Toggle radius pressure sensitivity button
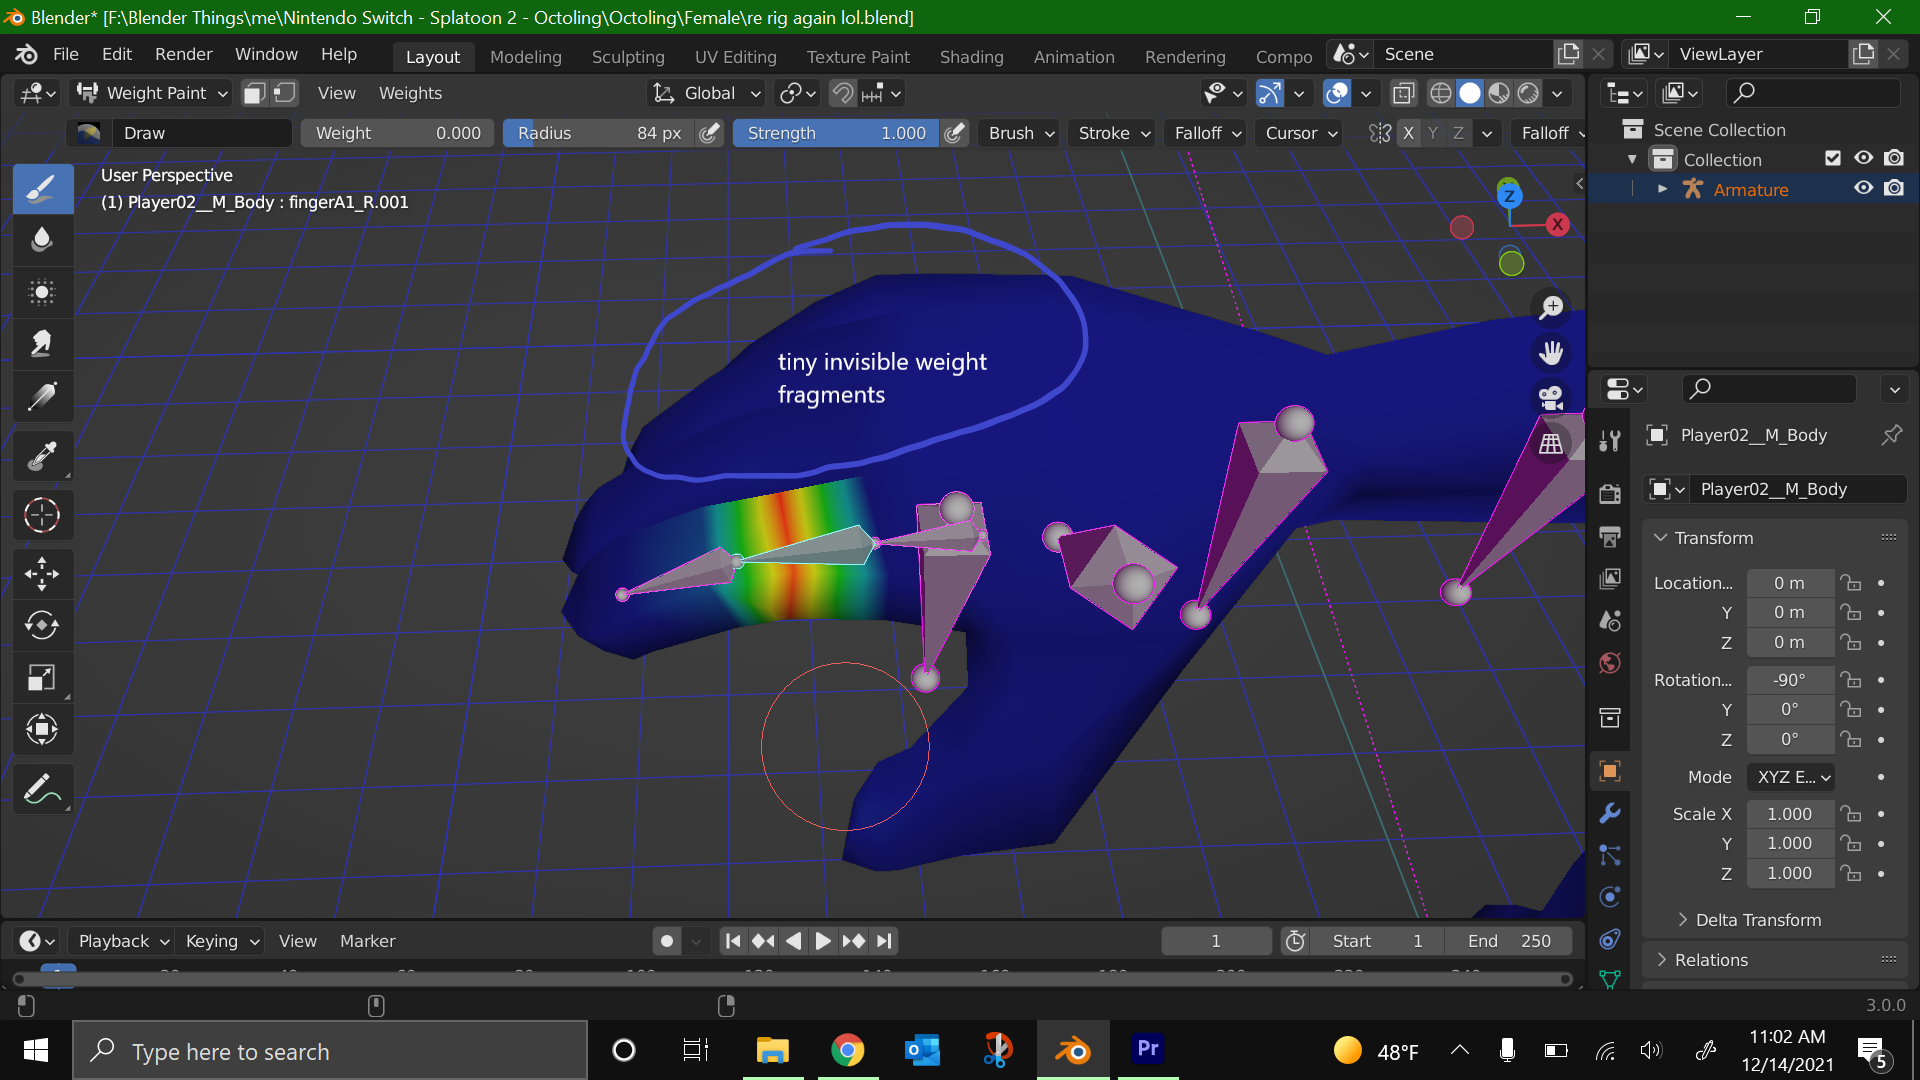Image resolution: width=1920 pixels, height=1080 pixels. [710, 133]
